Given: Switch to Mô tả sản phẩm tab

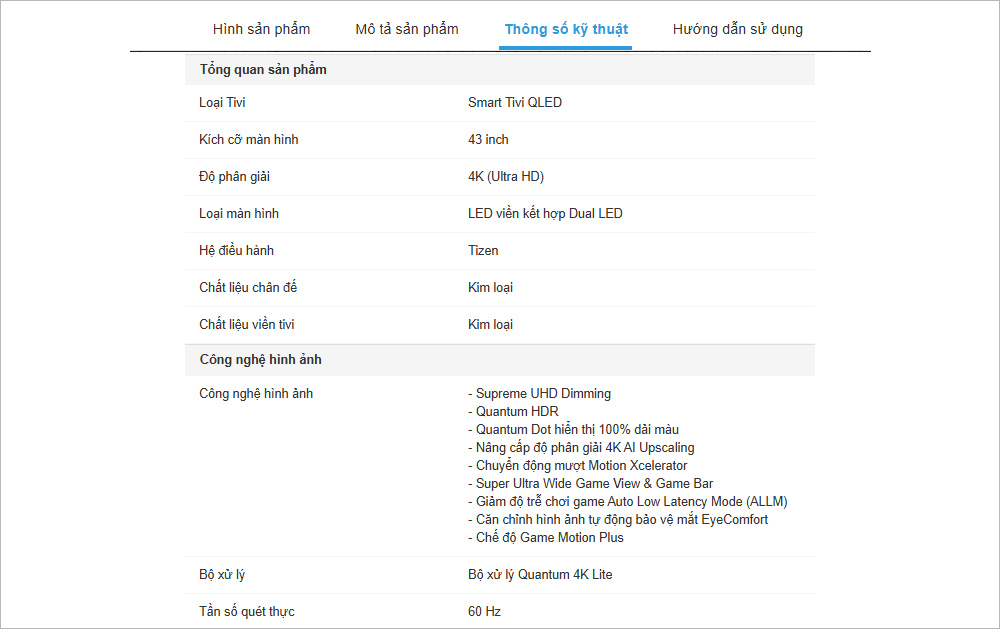Looking at the screenshot, I should click(x=407, y=29).
